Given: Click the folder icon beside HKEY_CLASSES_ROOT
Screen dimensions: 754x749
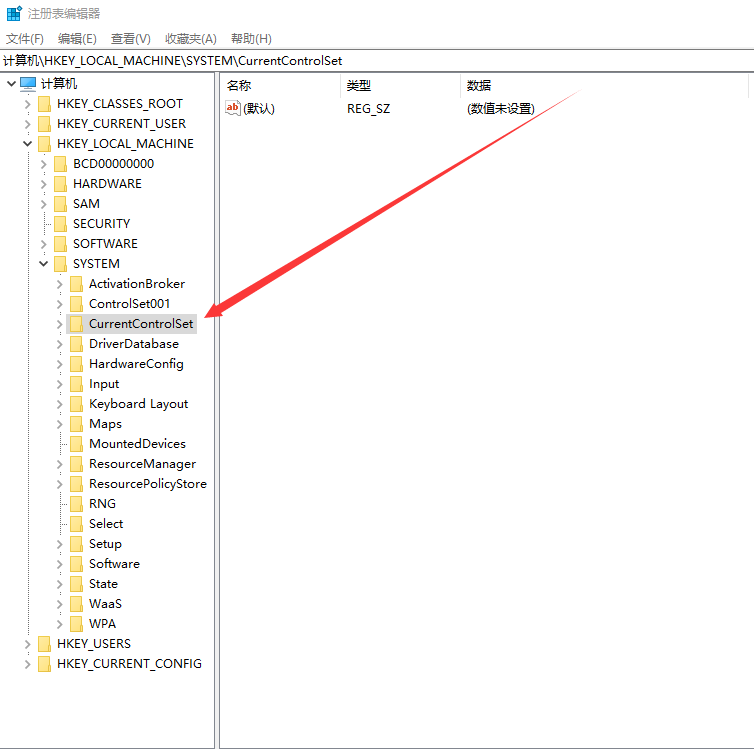Looking at the screenshot, I should pos(44,104).
